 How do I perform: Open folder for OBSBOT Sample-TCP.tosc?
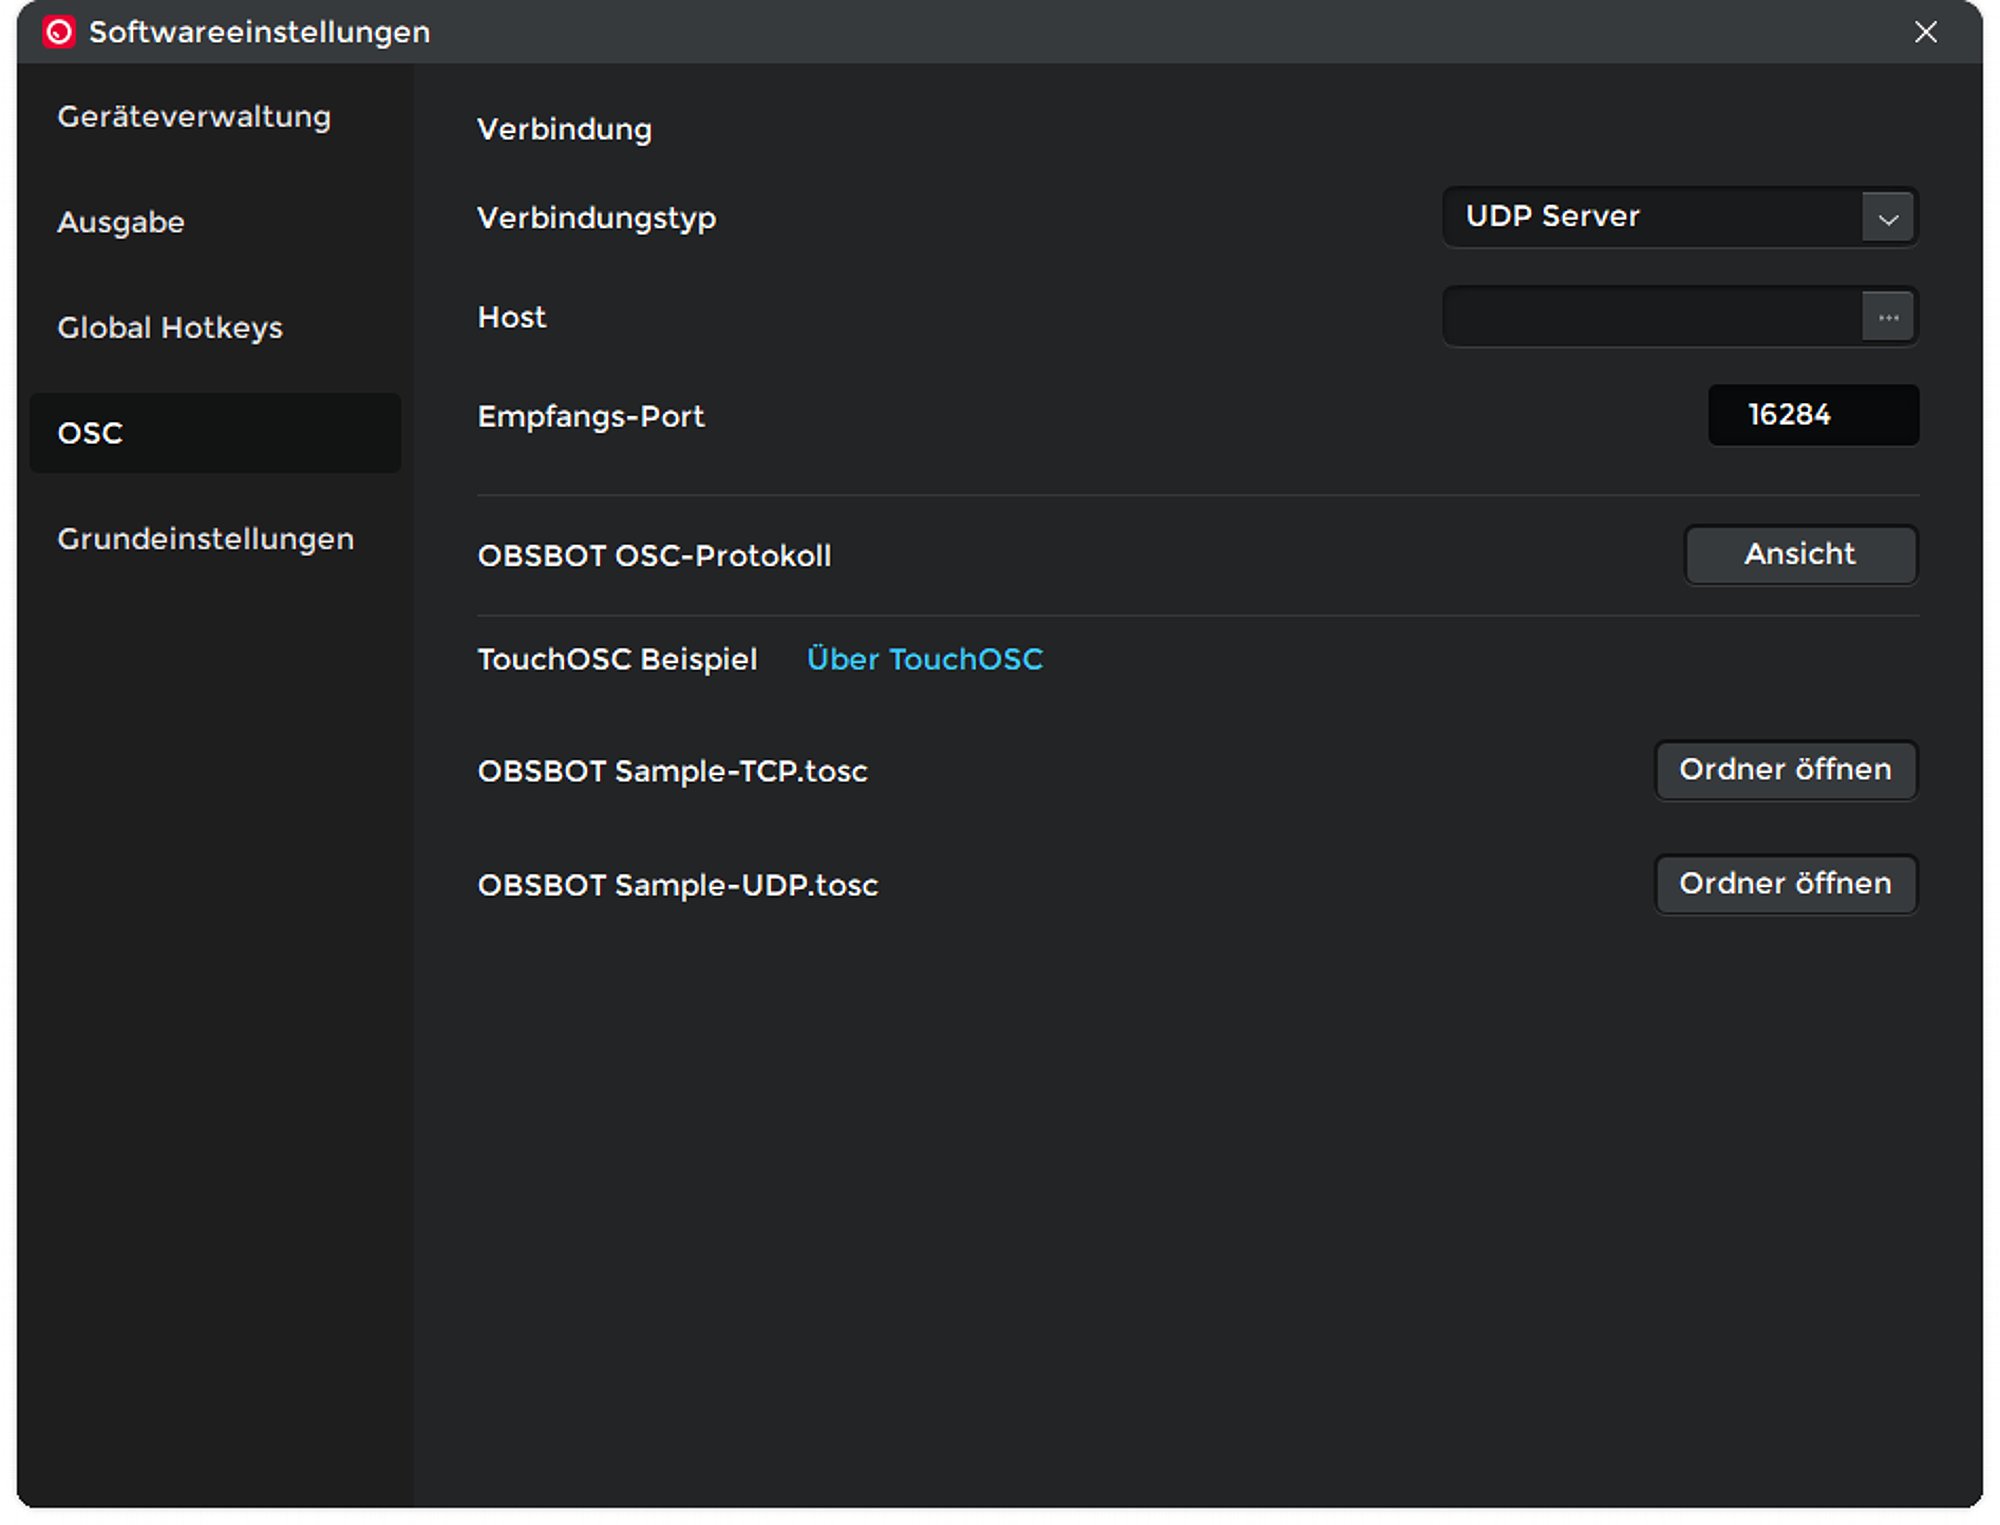(x=1785, y=770)
